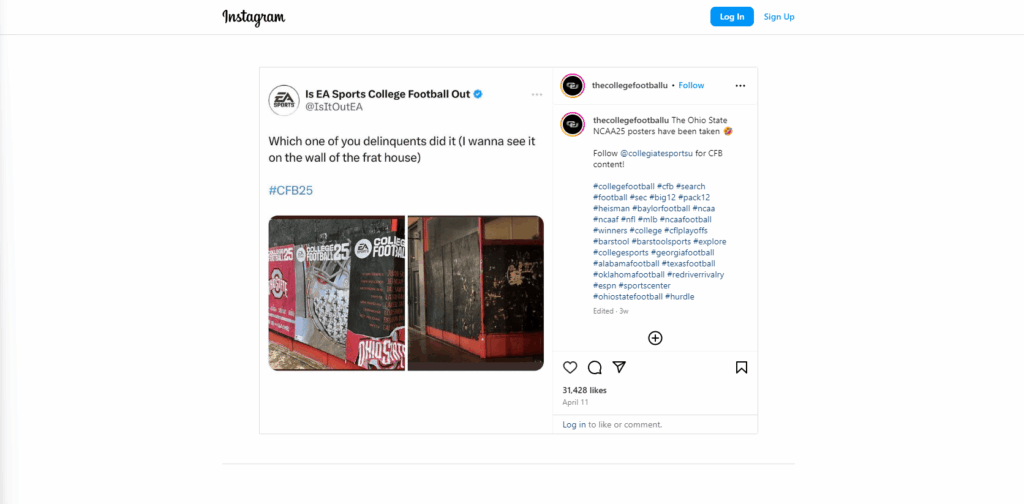Open comments via speech bubble icon
This screenshot has width=1024, height=504.
pyautogui.click(x=594, y=368)
